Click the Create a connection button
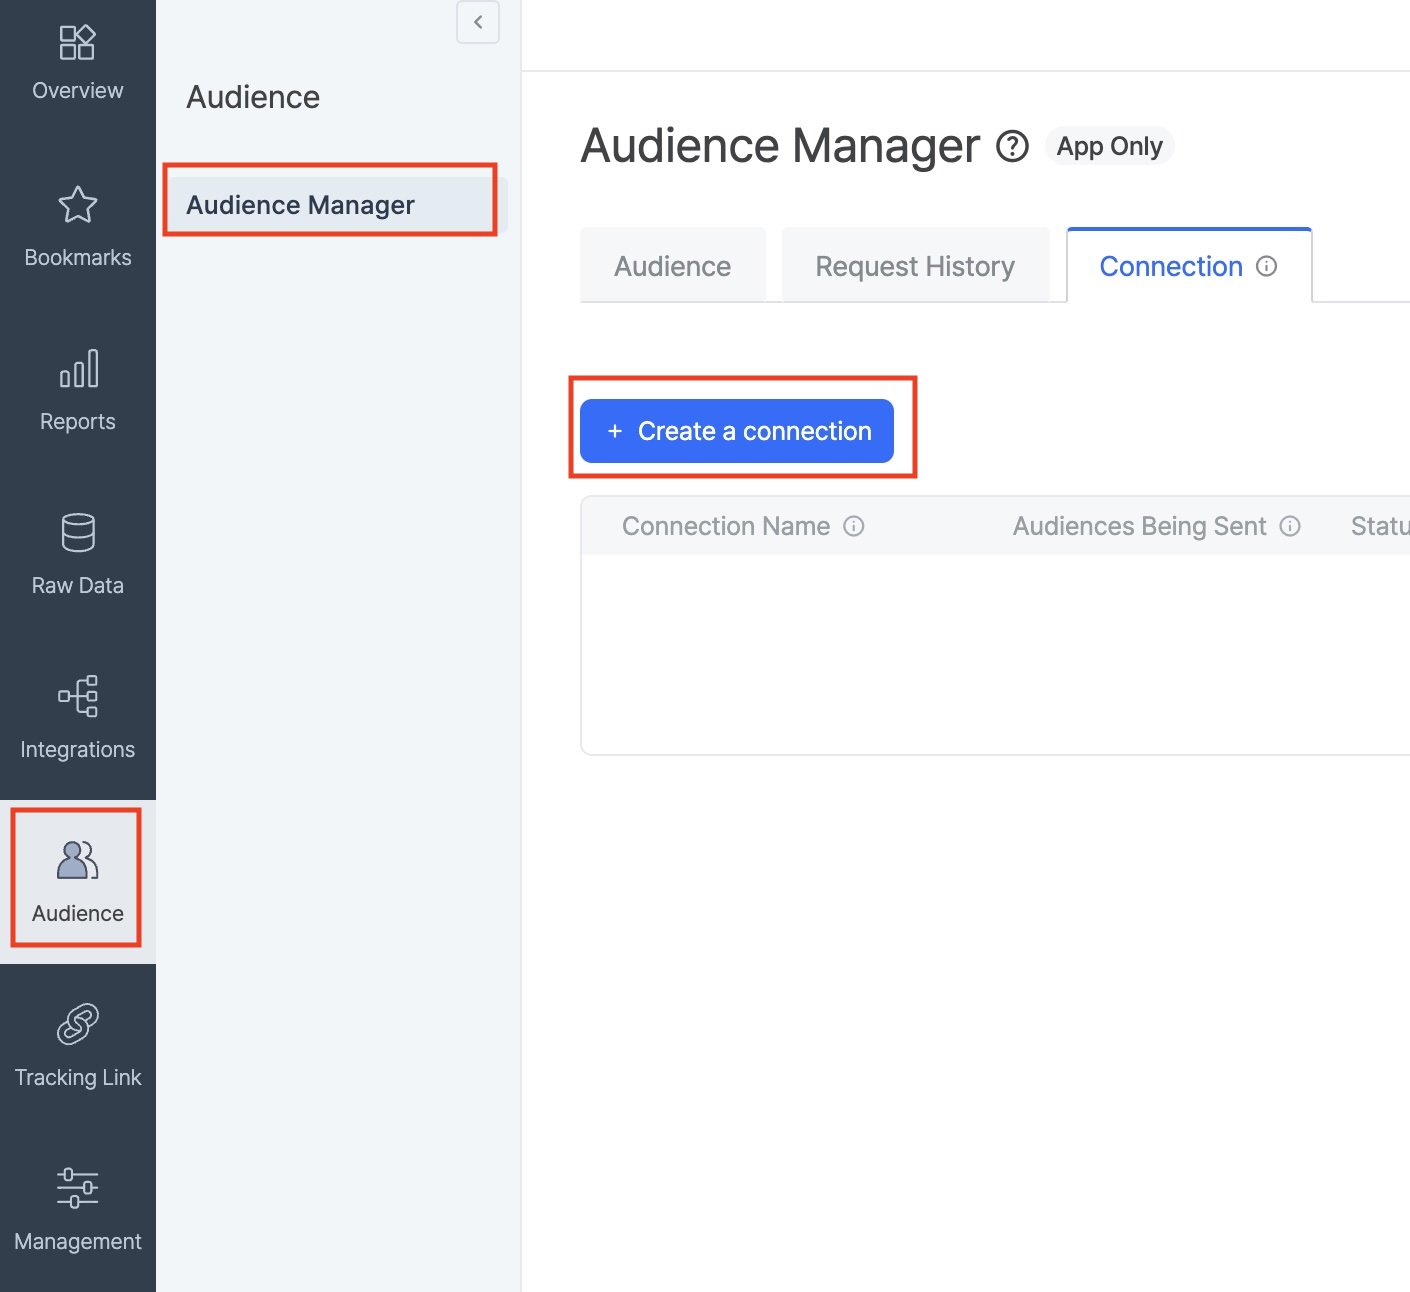 (737, 431)
